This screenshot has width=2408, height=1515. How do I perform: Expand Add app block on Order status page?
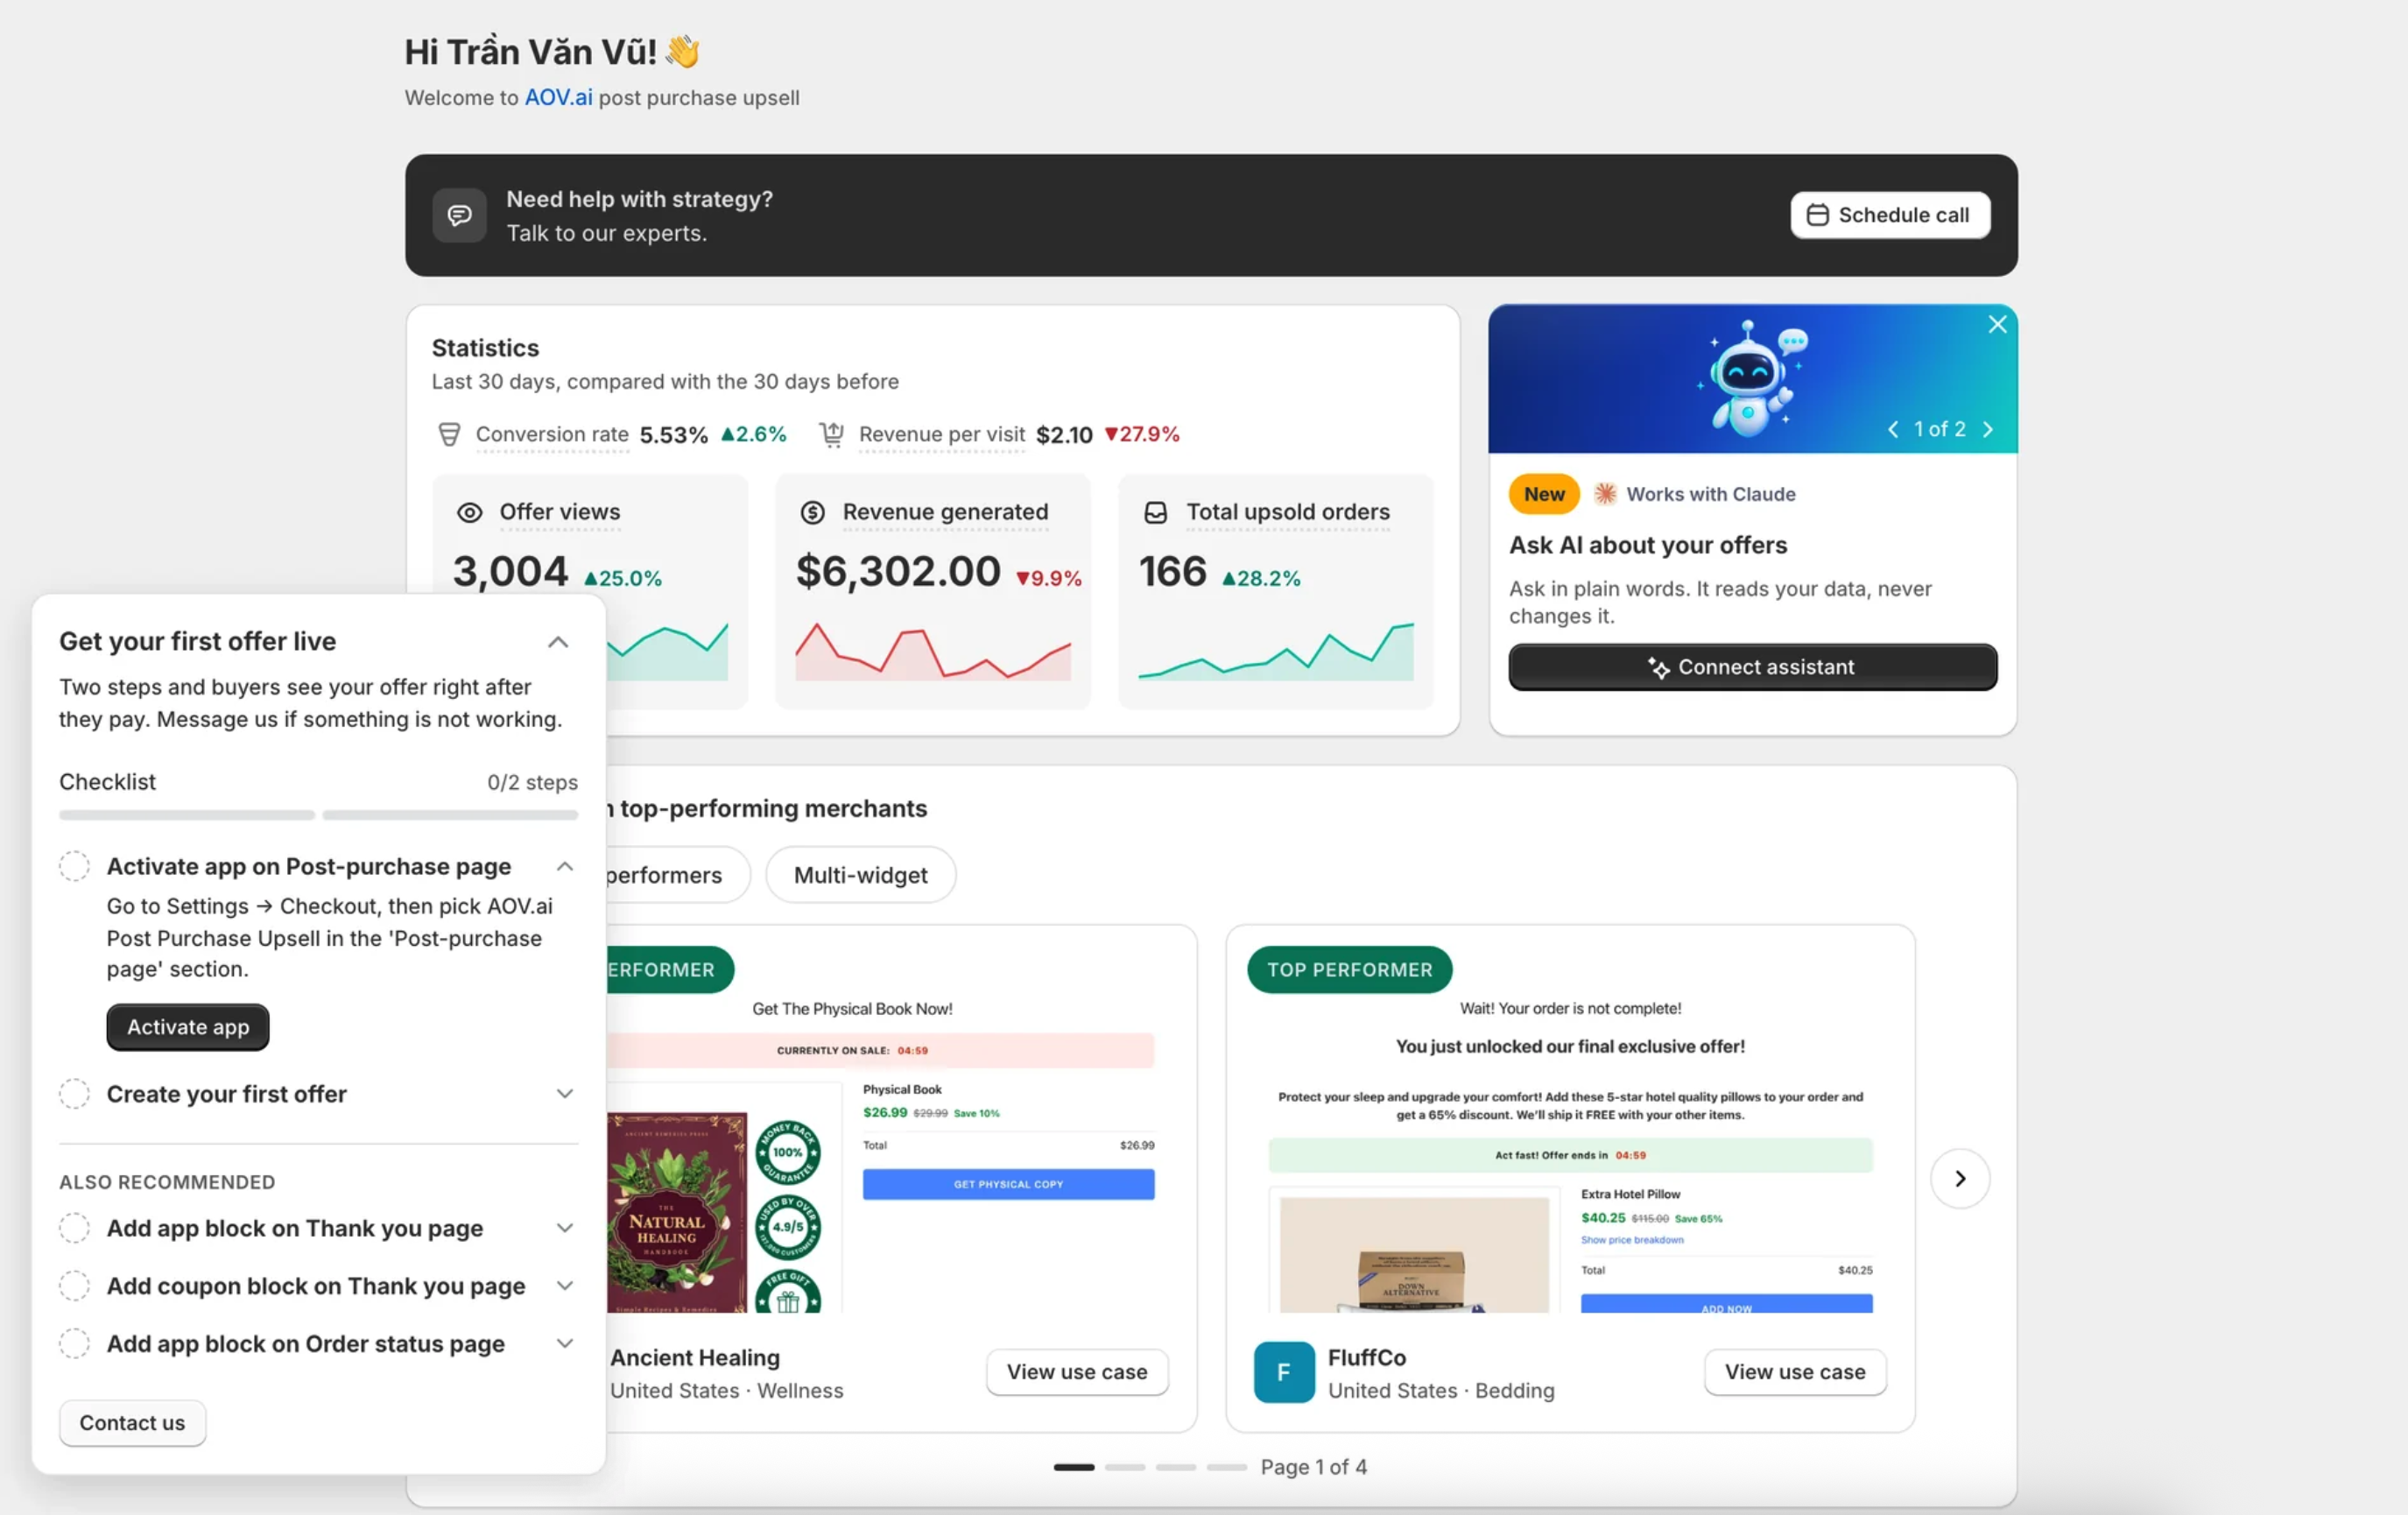[565, 1344]
